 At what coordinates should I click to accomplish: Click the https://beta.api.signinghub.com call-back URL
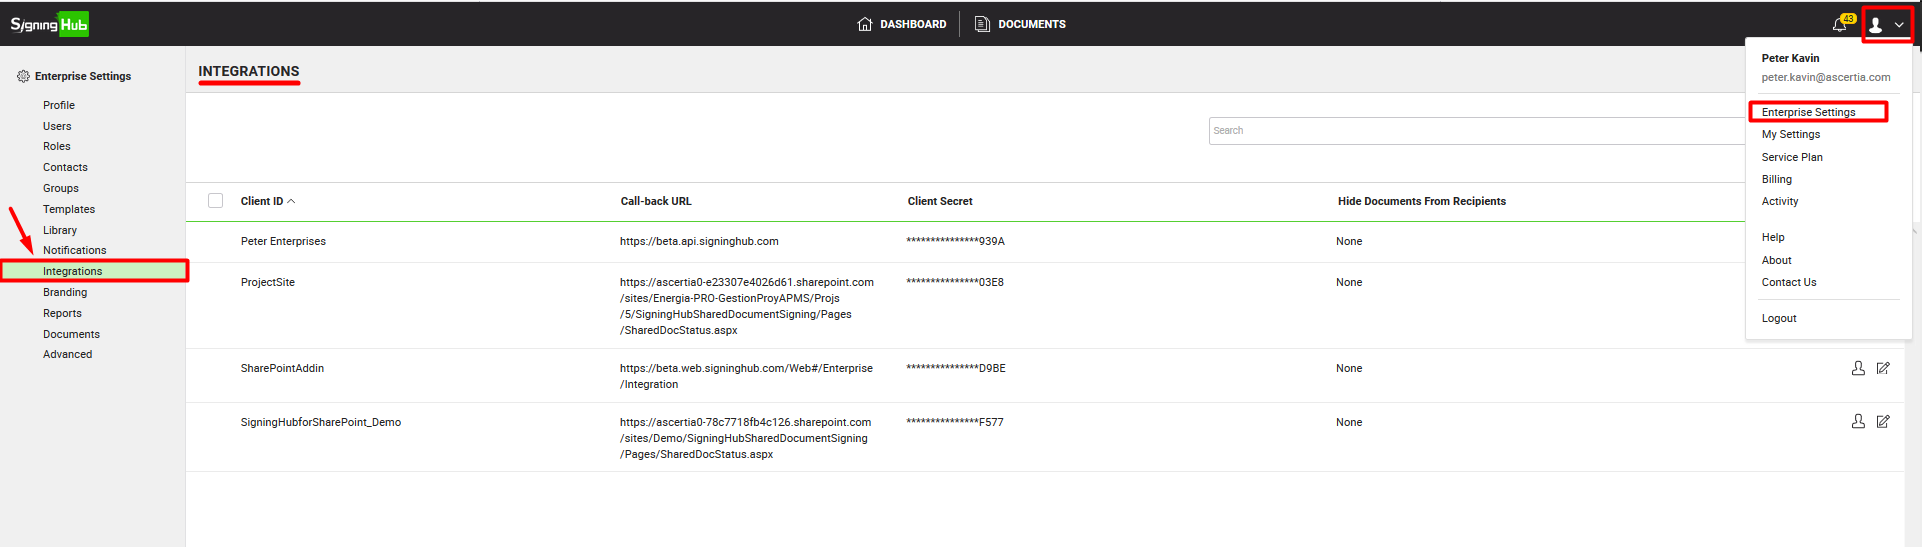699,241
